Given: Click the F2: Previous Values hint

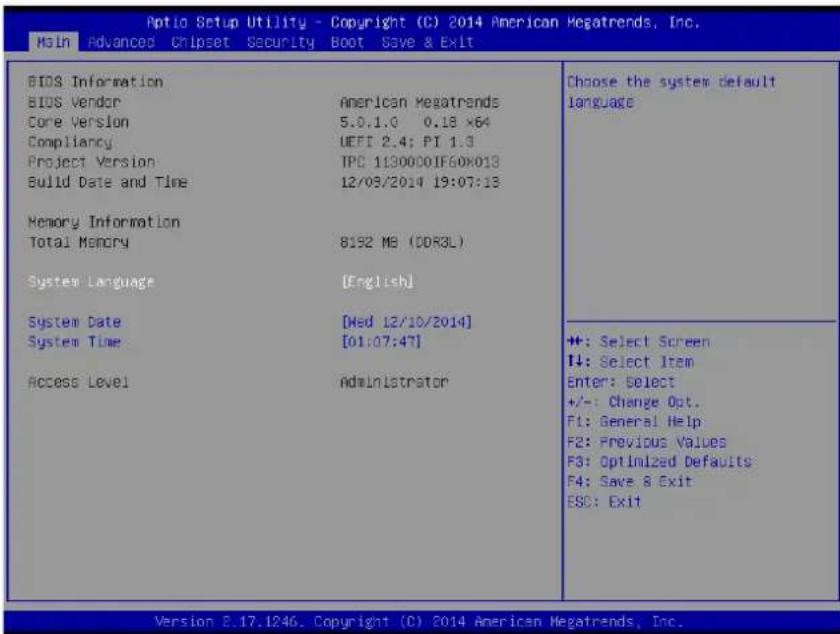Looking at the screenshot, I should (647, 442).
